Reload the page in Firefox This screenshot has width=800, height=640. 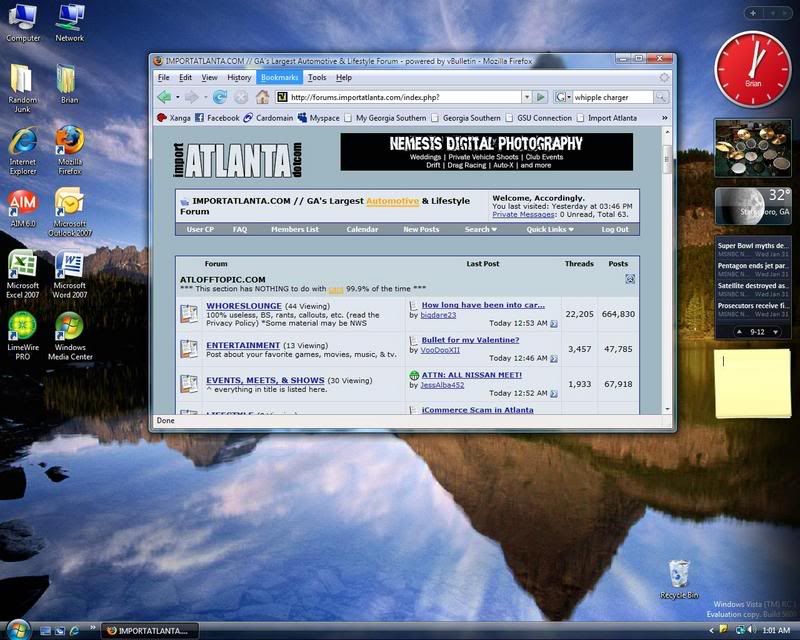click(x=220, y=97)
